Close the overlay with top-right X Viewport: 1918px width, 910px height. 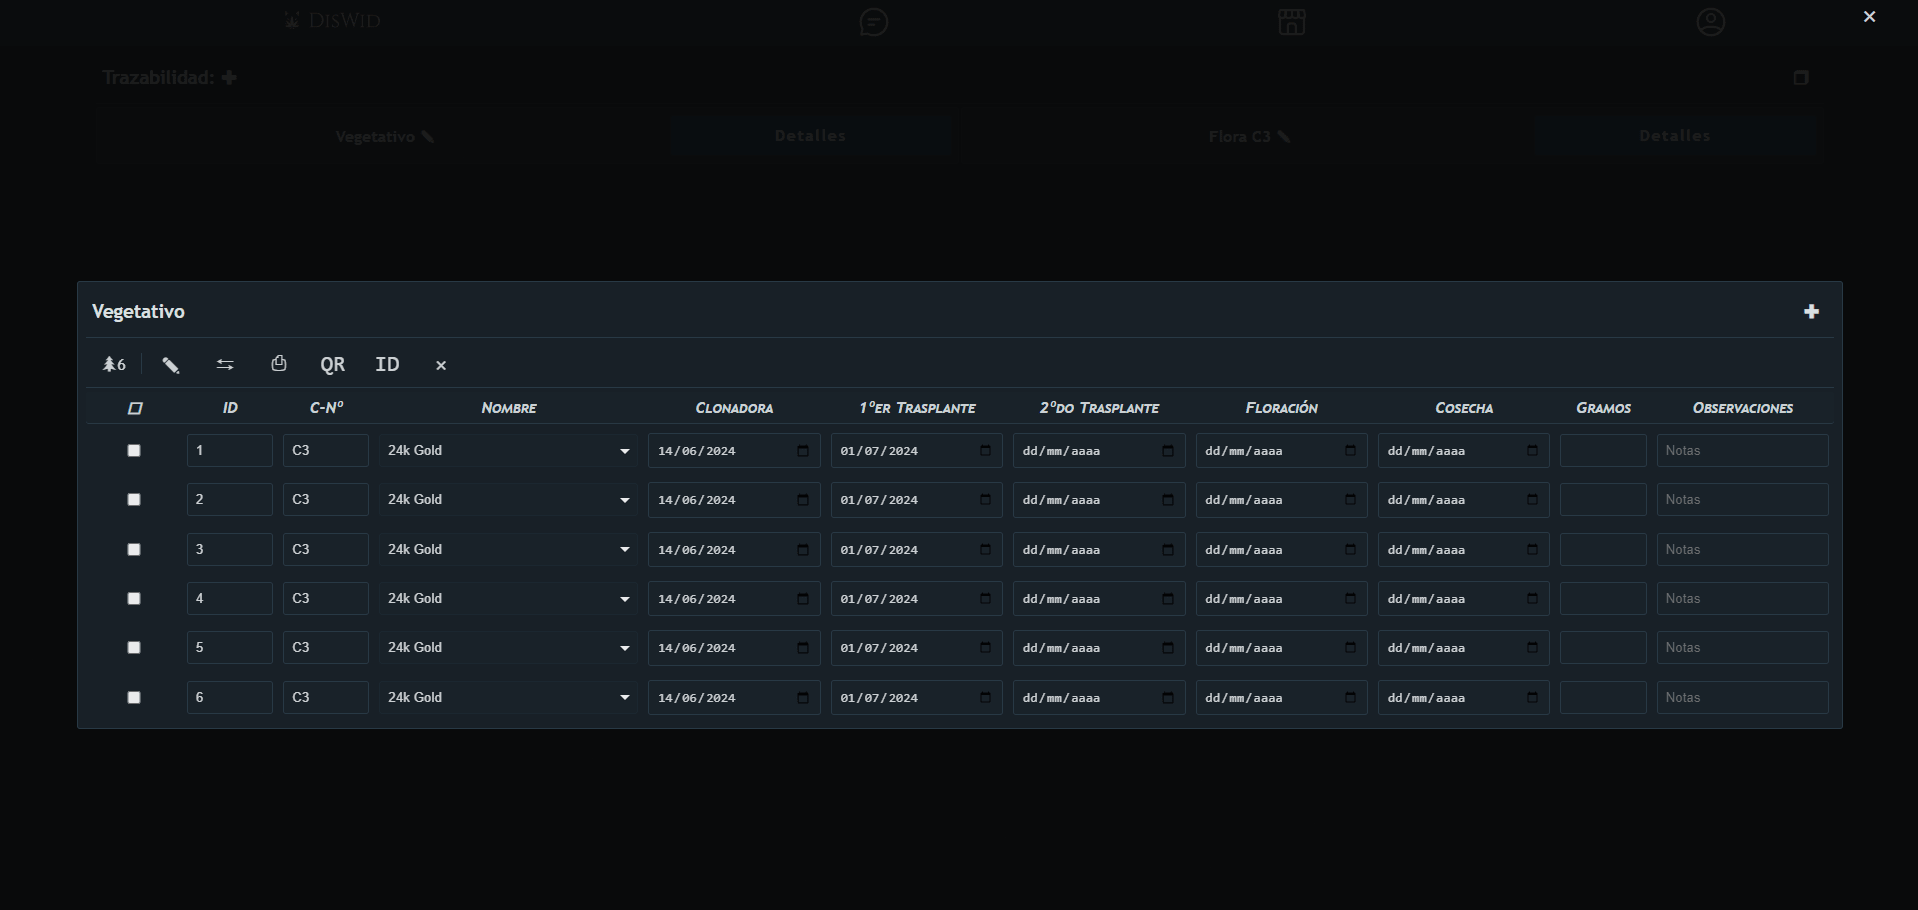pos(1869,17)
